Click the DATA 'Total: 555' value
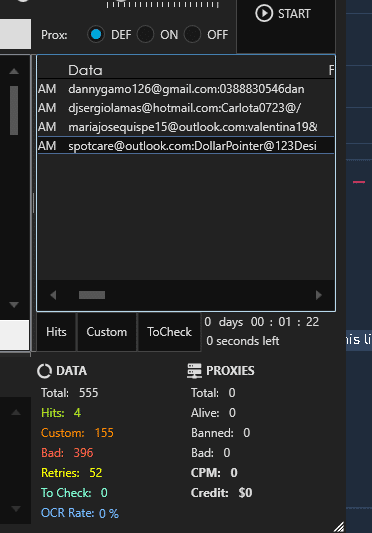The width and height of the screenshot is (372, 533). 70,393
